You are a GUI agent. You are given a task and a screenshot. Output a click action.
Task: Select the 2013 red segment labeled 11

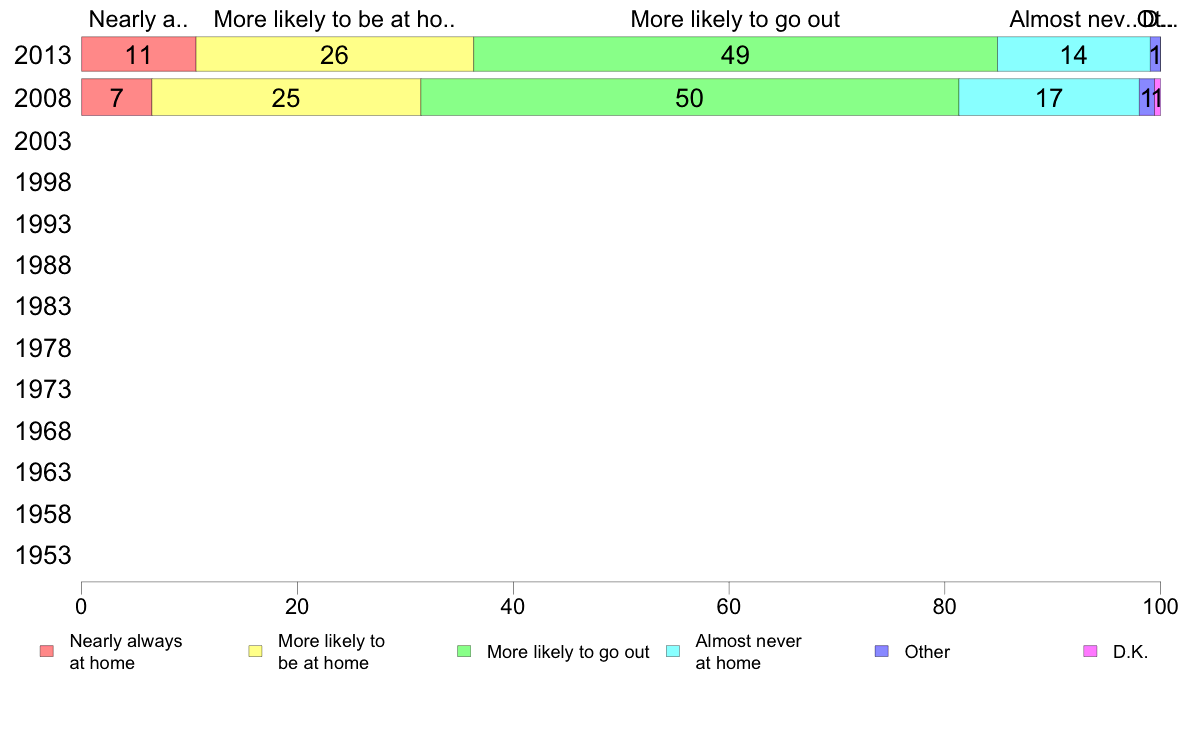[x=139, y=55]
